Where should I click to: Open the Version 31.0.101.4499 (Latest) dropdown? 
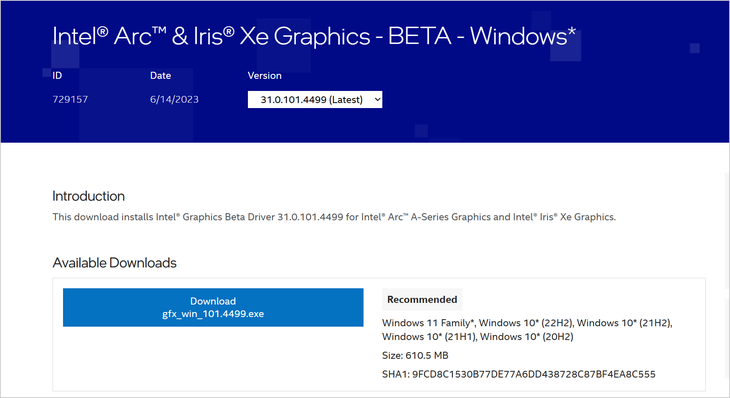click(315, 100)
